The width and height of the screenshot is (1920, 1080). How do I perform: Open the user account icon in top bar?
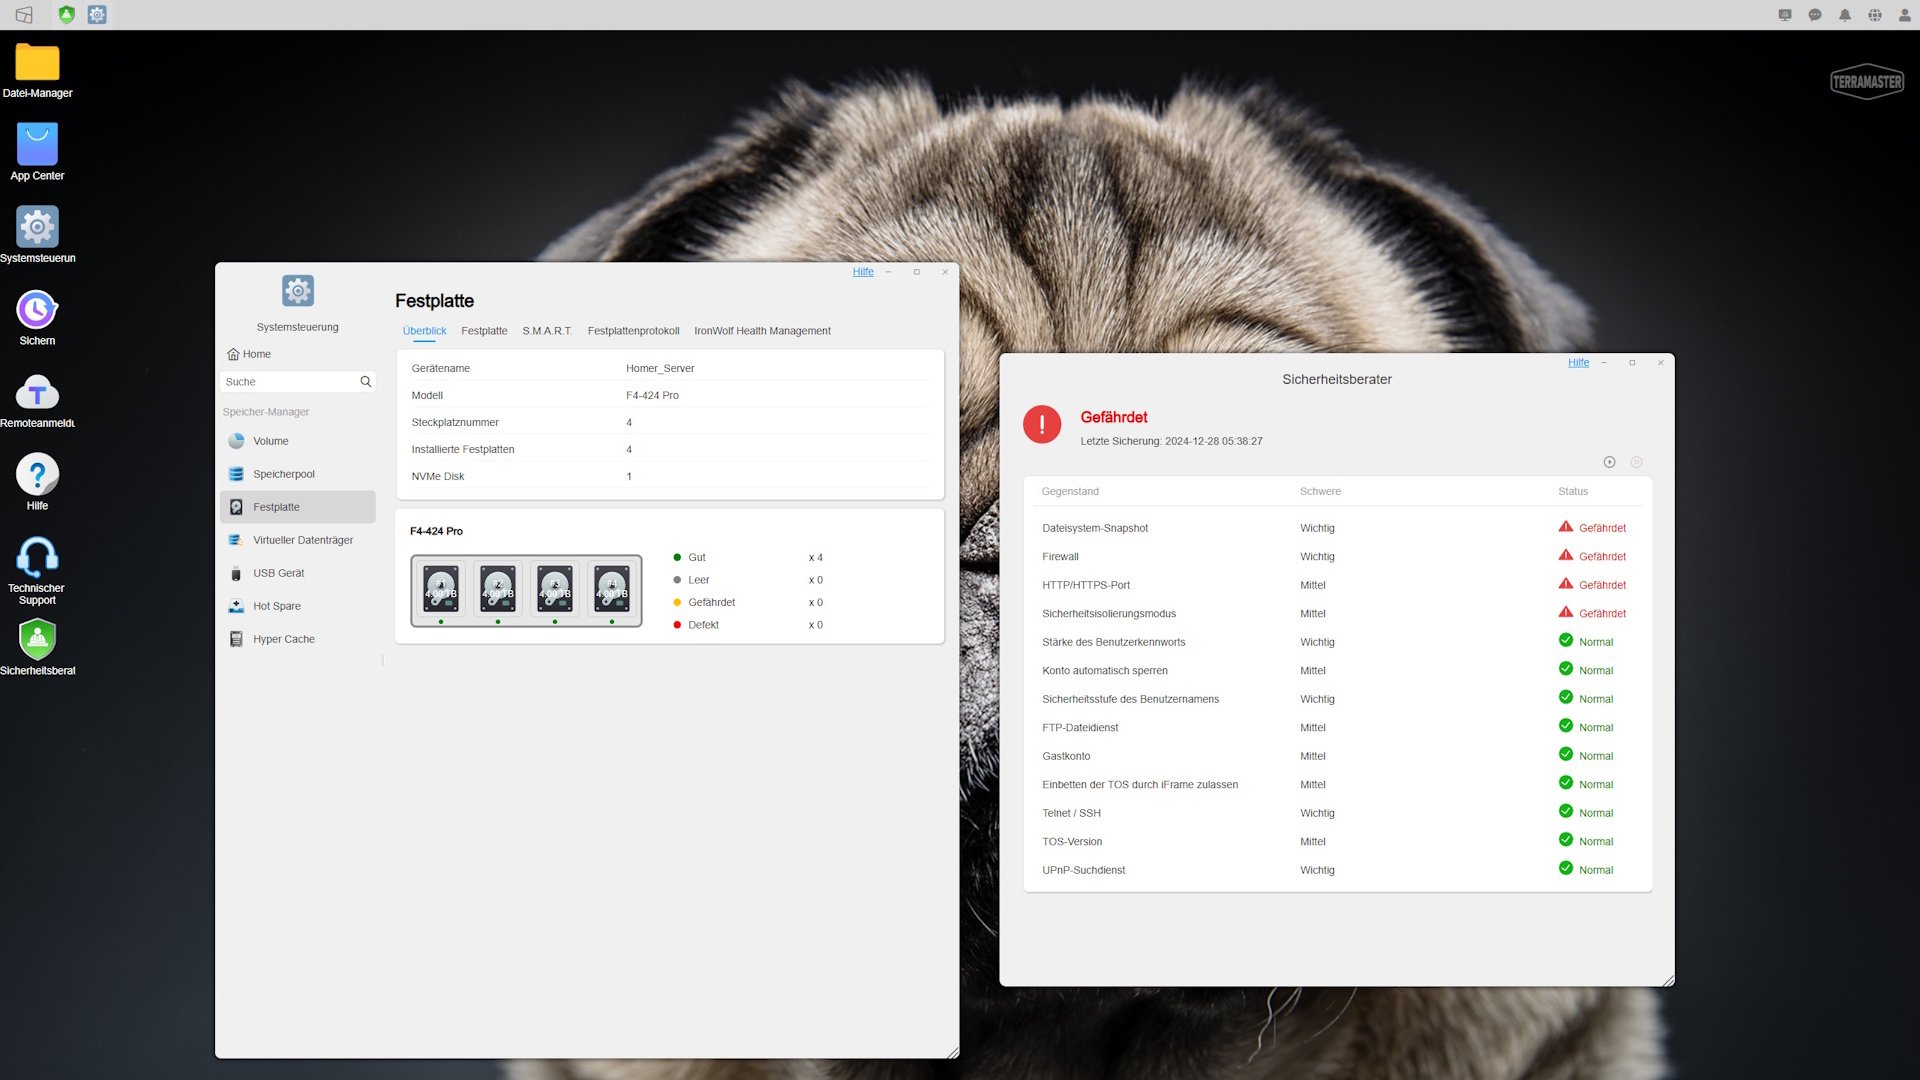coord(1905,15)
